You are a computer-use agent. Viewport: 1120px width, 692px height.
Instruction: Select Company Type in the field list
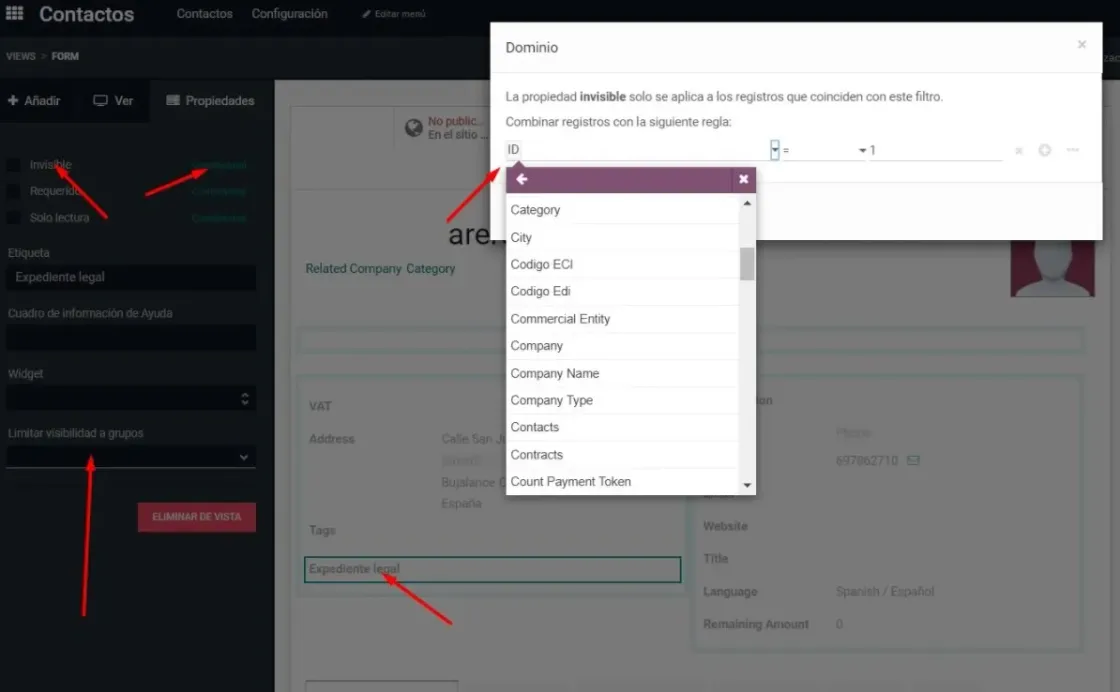coord(622,400)
